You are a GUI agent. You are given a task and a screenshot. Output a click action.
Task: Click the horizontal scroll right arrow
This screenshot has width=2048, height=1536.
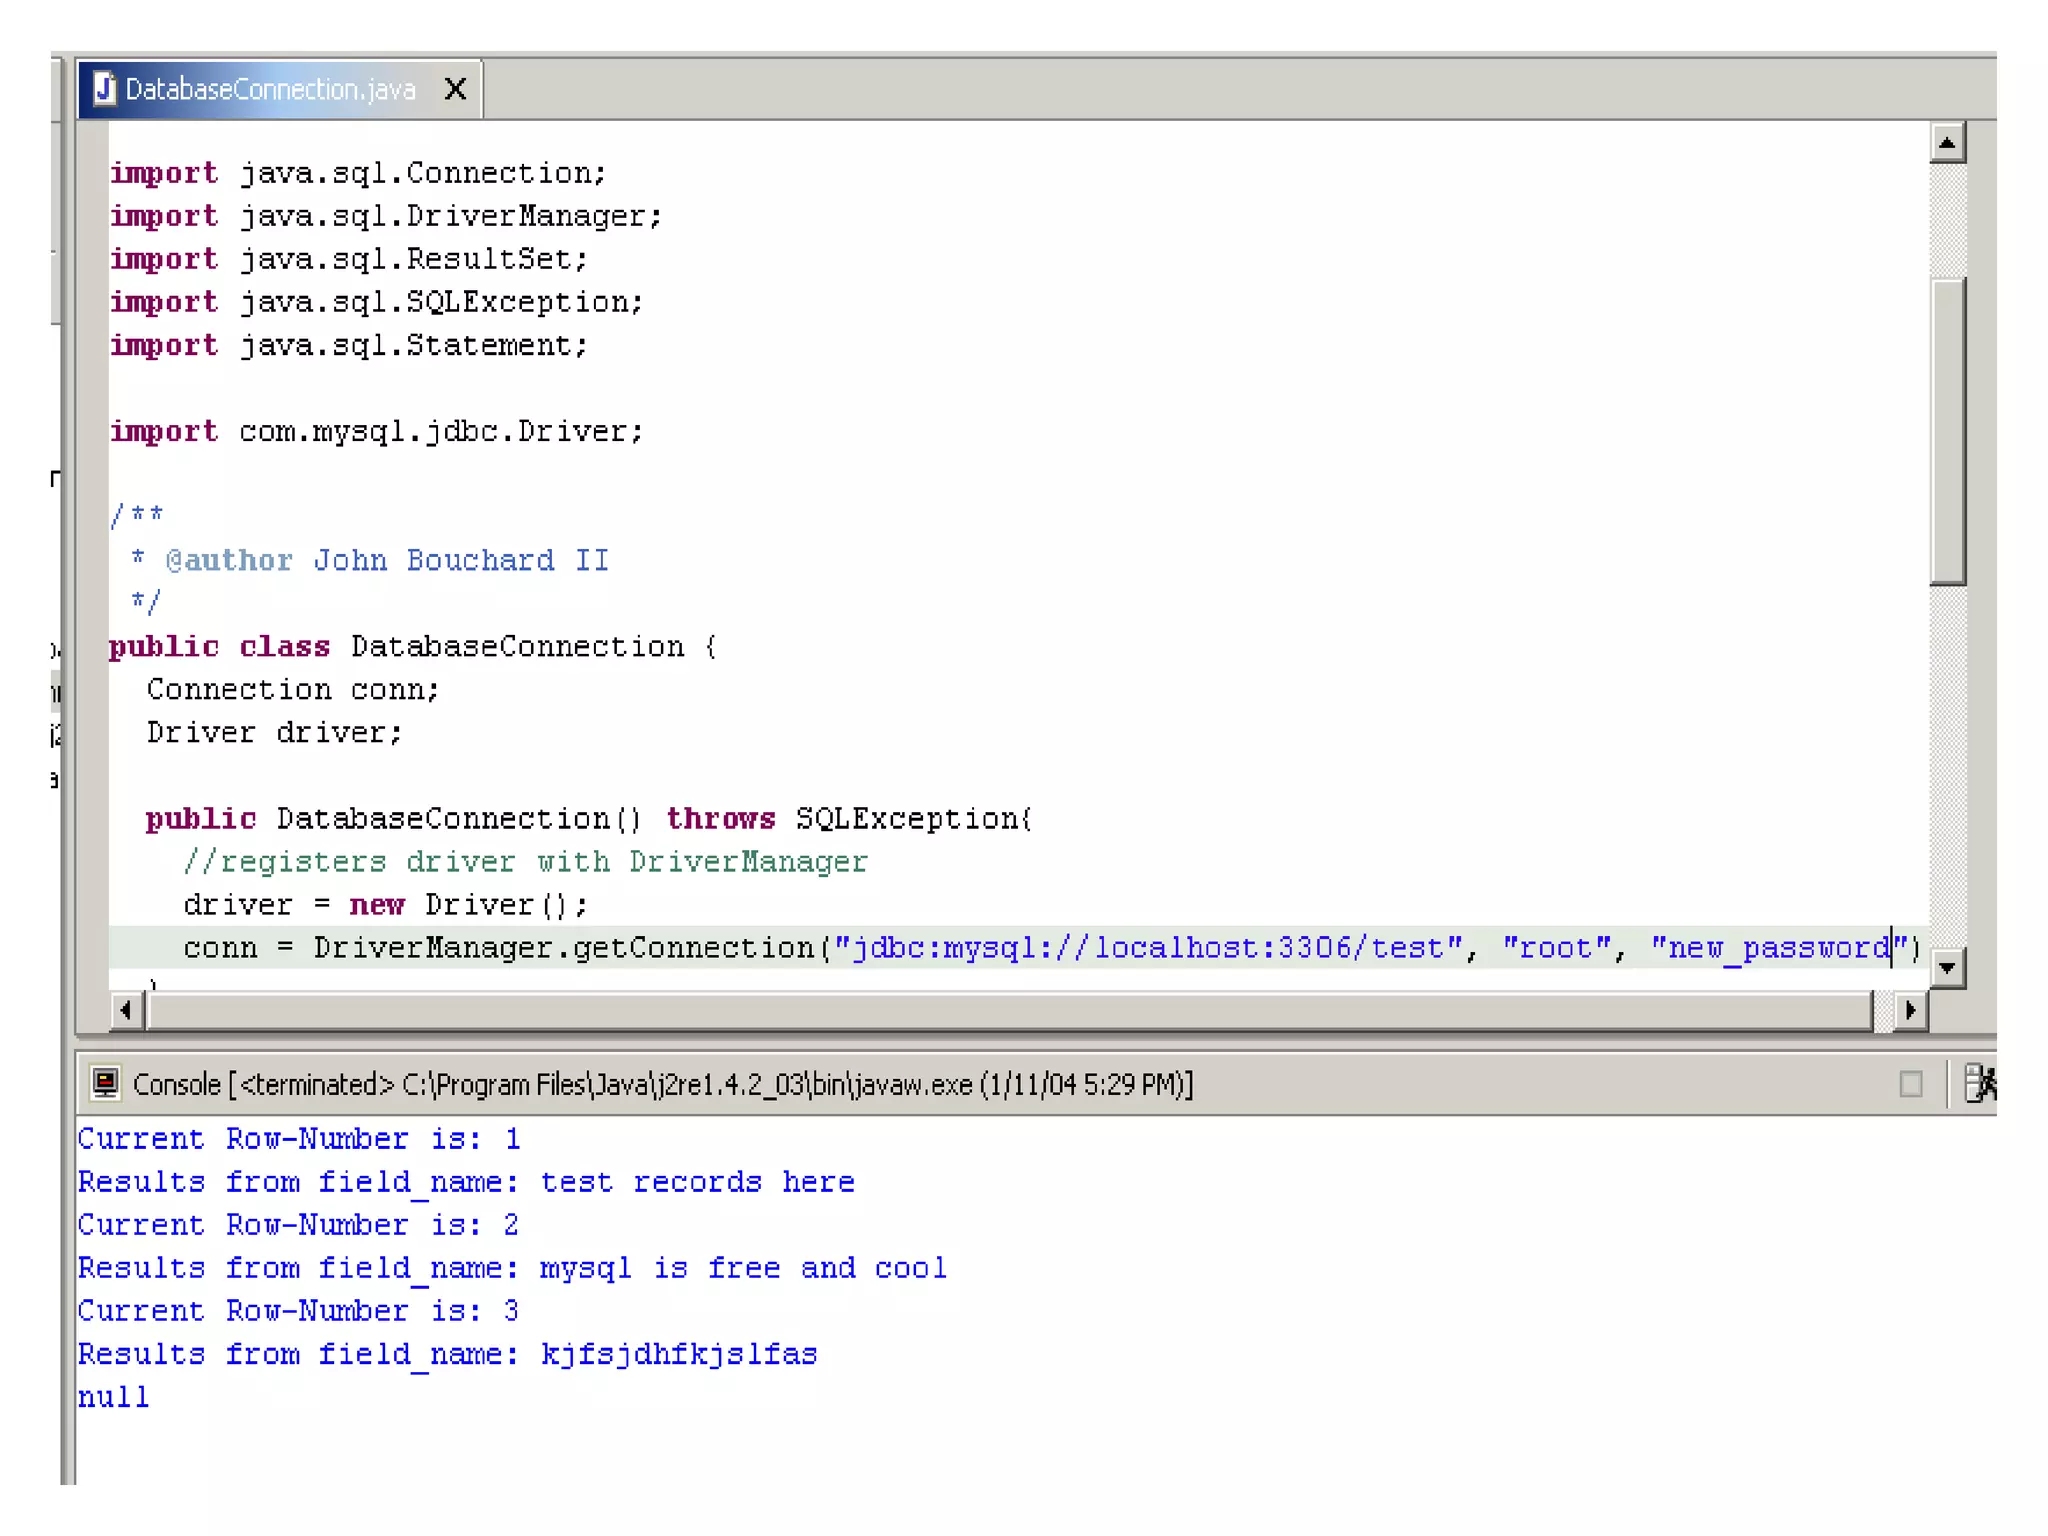[x=1909, y=1010]
